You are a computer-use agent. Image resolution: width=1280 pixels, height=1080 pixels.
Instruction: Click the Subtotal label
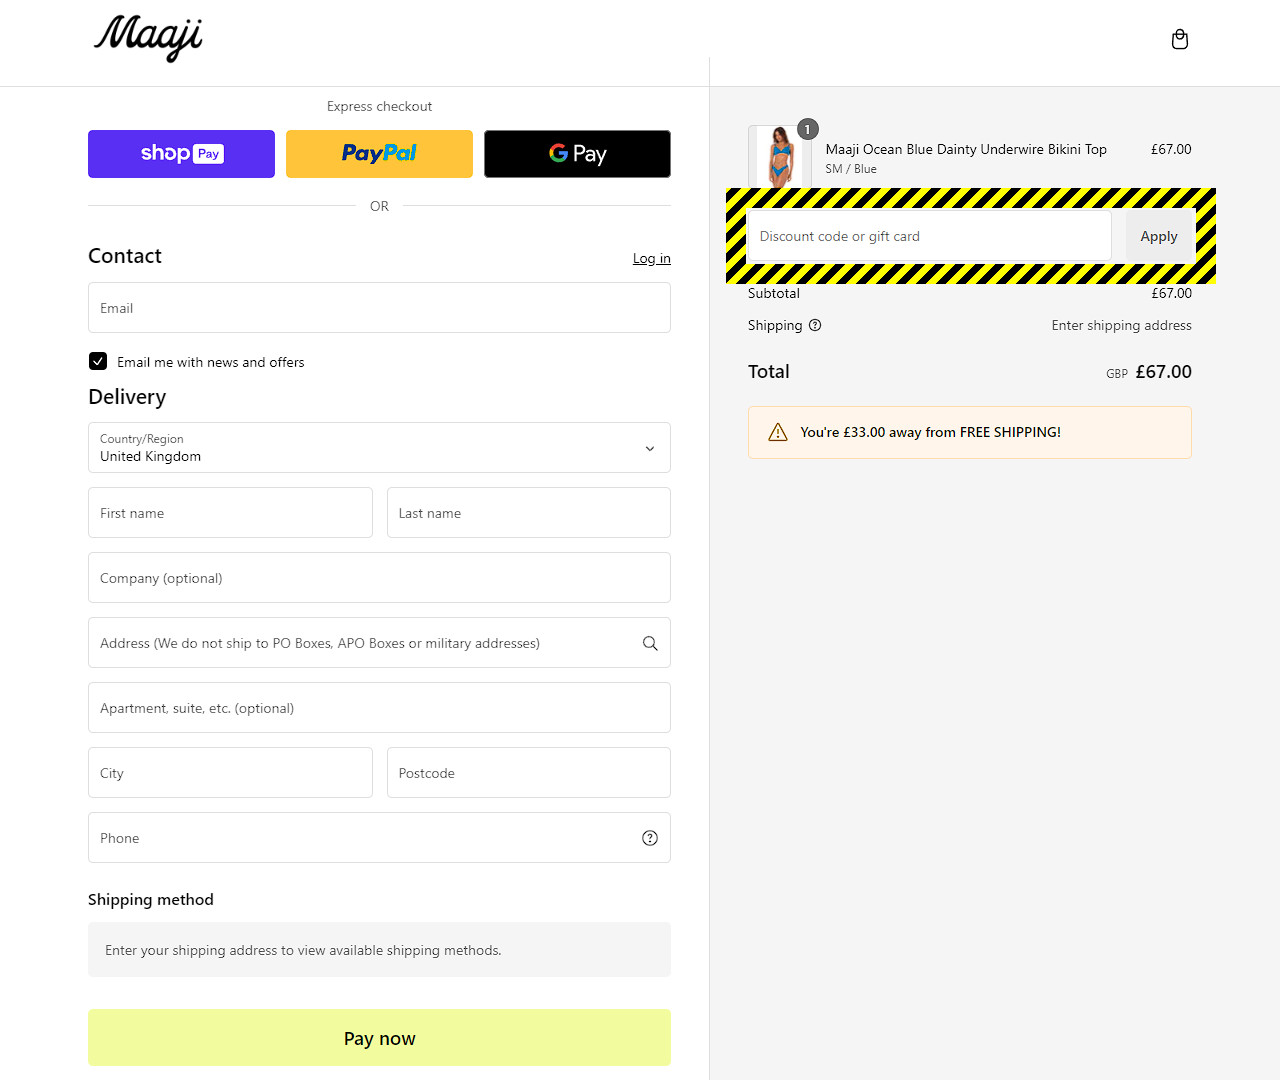click(774, 293)
